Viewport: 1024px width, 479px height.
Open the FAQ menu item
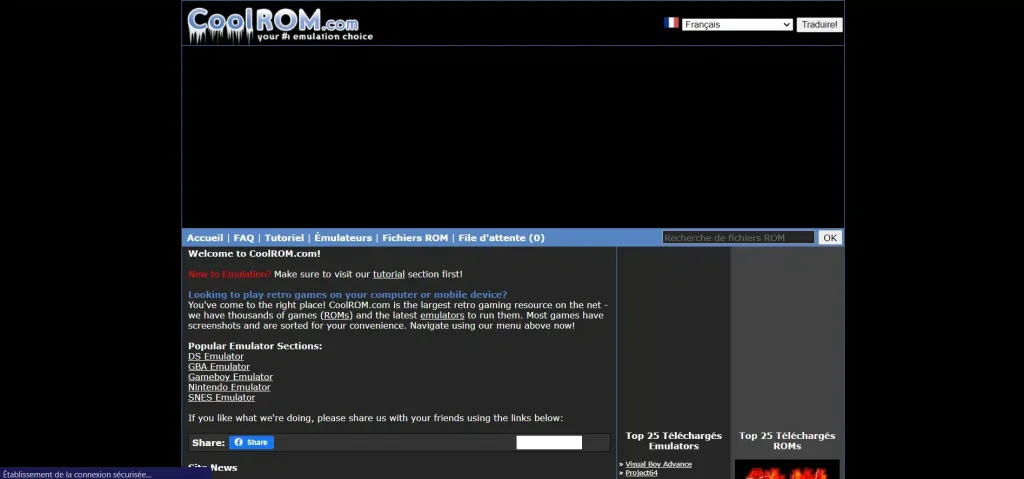[244, 238]
